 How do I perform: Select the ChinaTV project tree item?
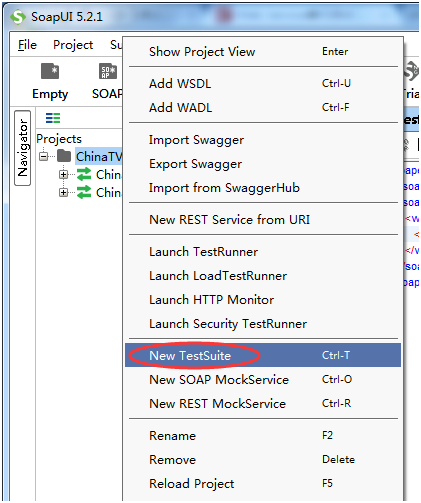(x=99, y=156)
